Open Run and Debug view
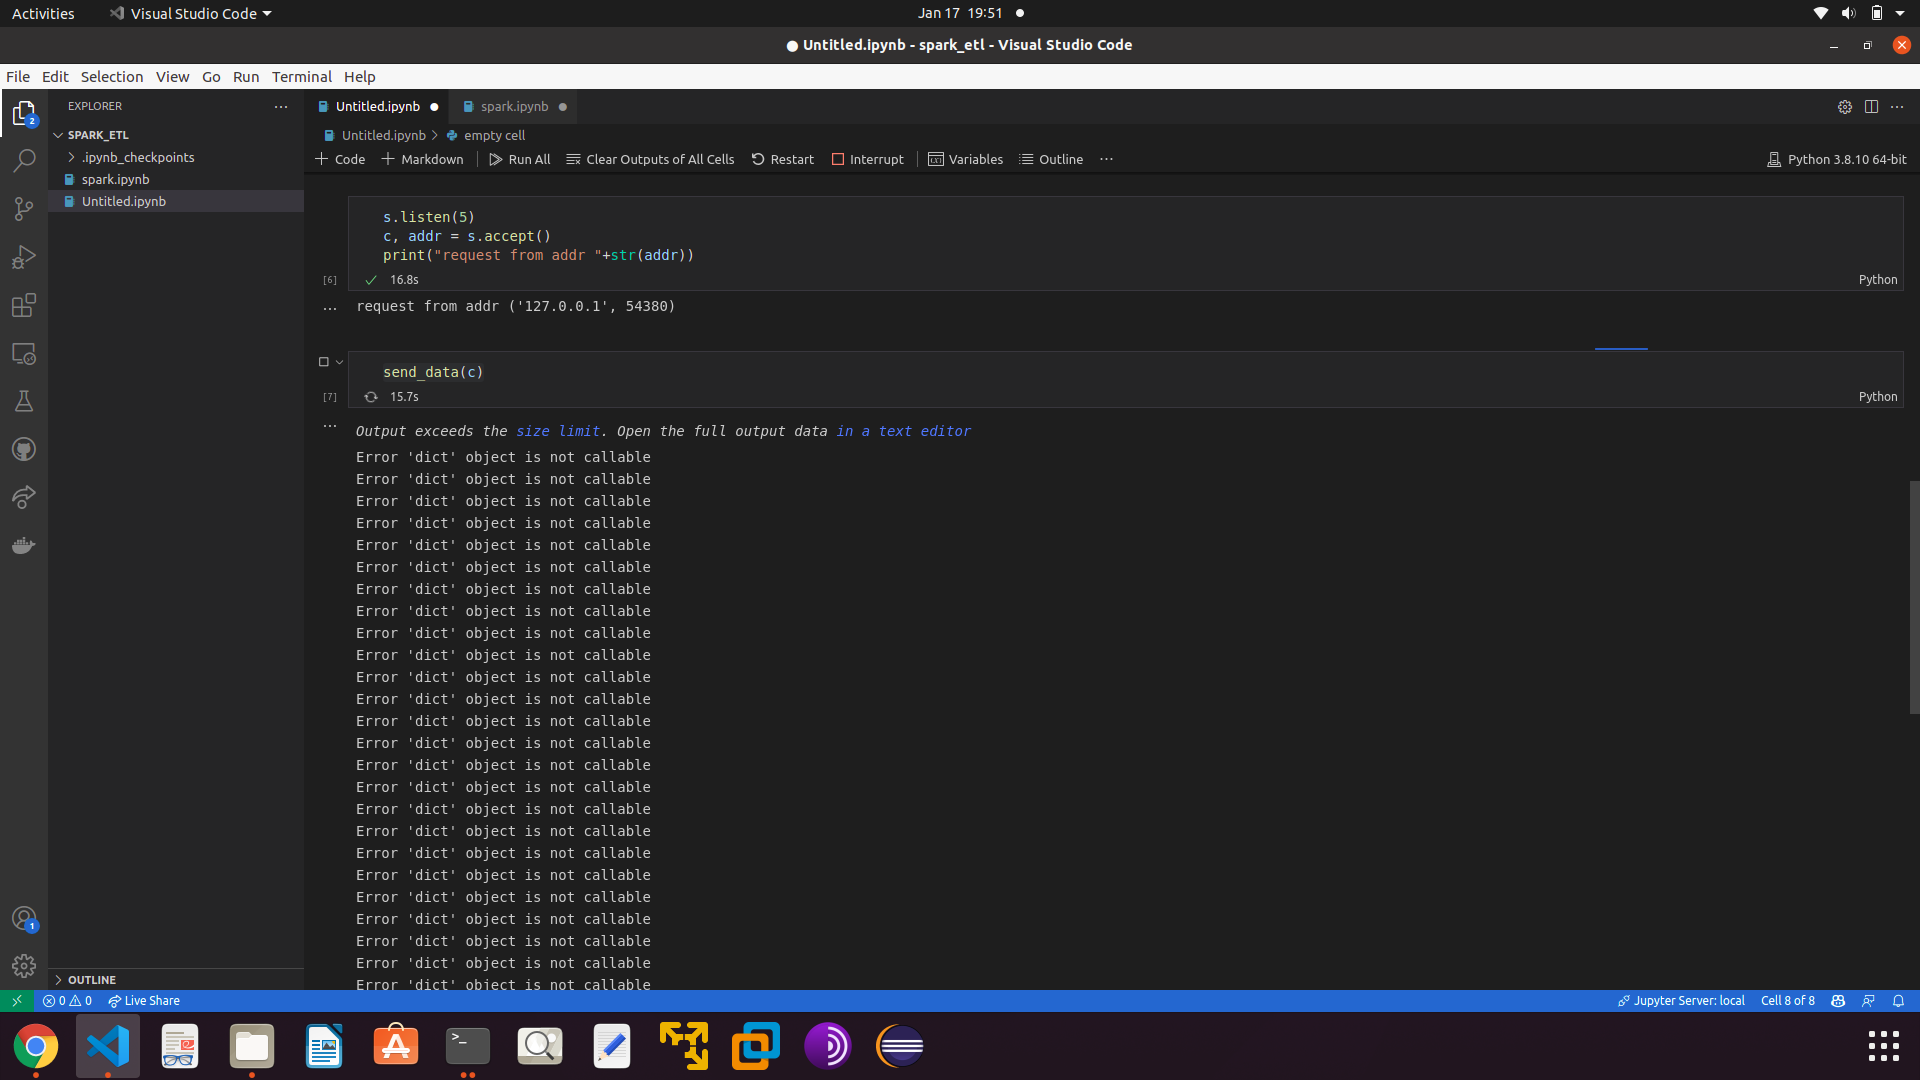This screenshot has width=1920, height=1080. tap(24, 258)
